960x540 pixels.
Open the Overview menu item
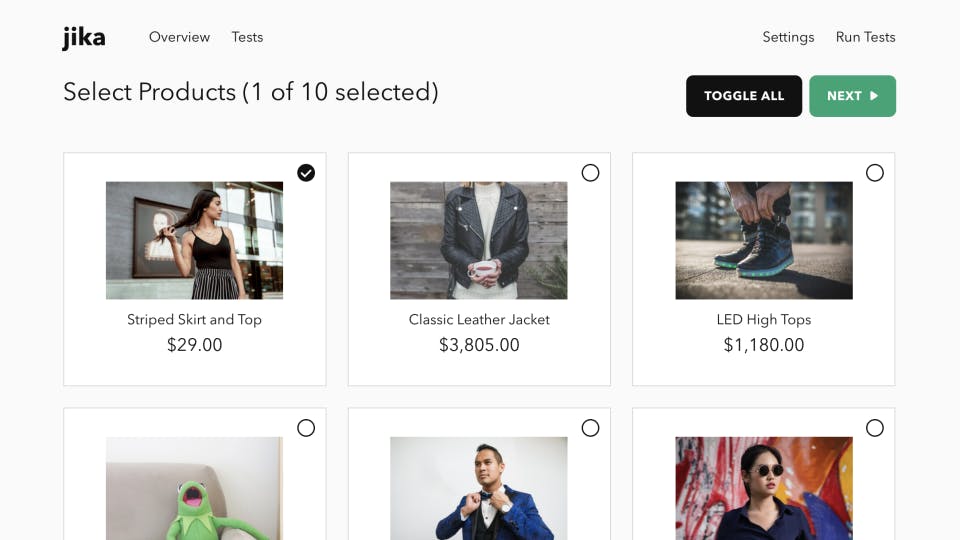(x=179, y=37)
